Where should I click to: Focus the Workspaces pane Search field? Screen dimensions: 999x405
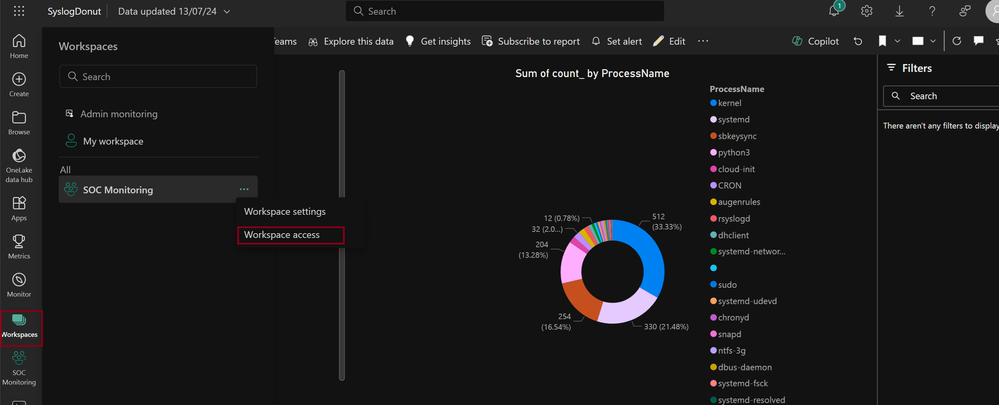[x=158, y=76]
